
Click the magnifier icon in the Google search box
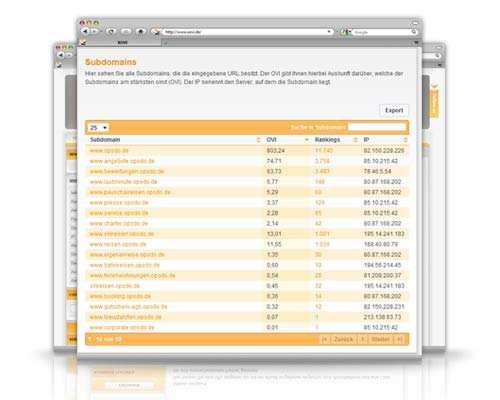click(414, 32)
